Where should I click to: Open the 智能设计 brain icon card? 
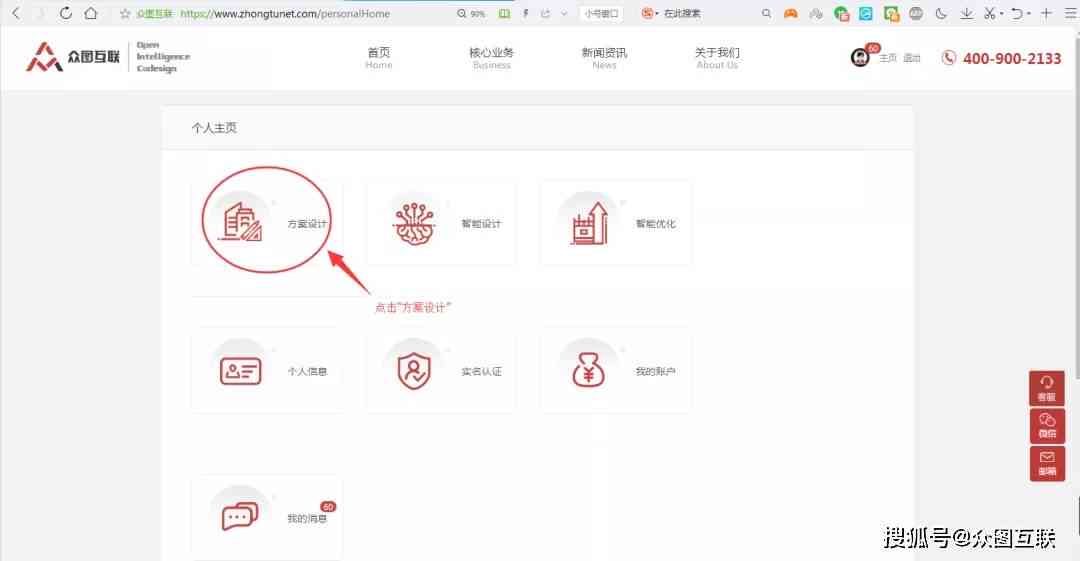(x=441, y=223)
